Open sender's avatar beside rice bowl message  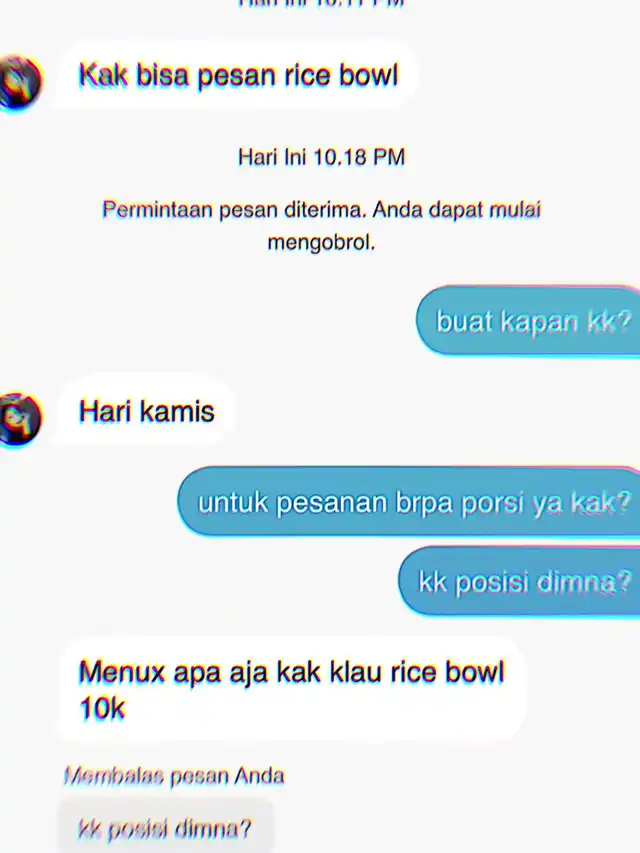click(20, 83)
